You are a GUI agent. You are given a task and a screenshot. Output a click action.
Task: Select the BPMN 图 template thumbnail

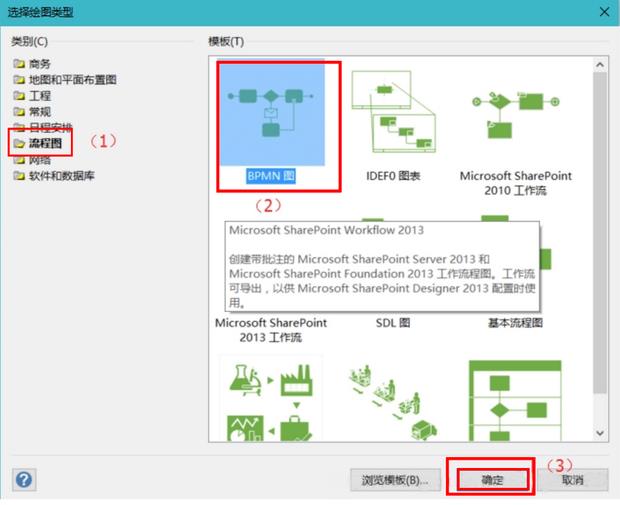point(272,114)
